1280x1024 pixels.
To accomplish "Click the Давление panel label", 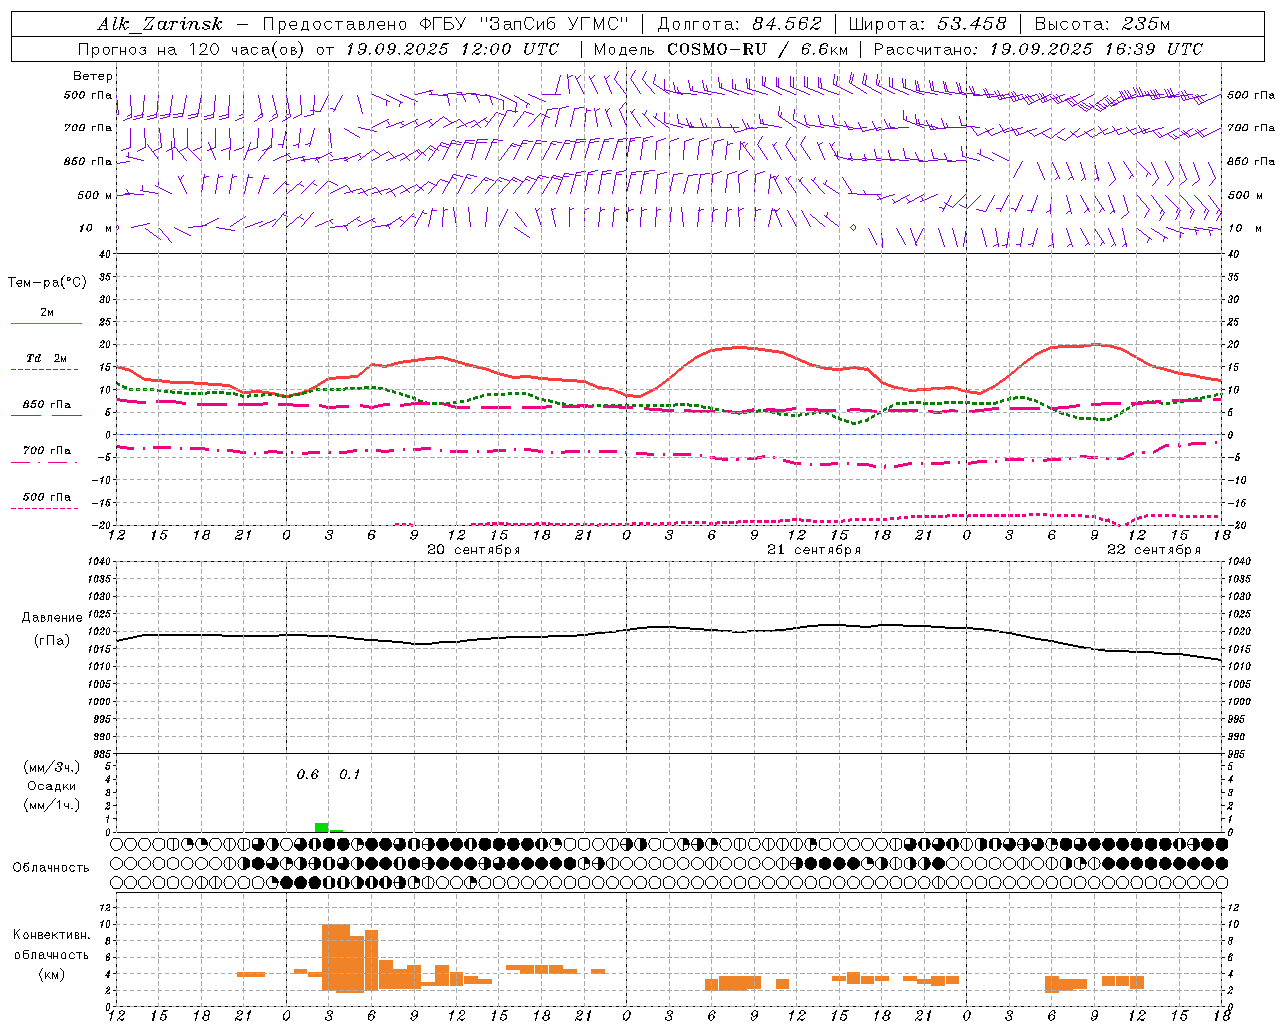I will [52, 618].
